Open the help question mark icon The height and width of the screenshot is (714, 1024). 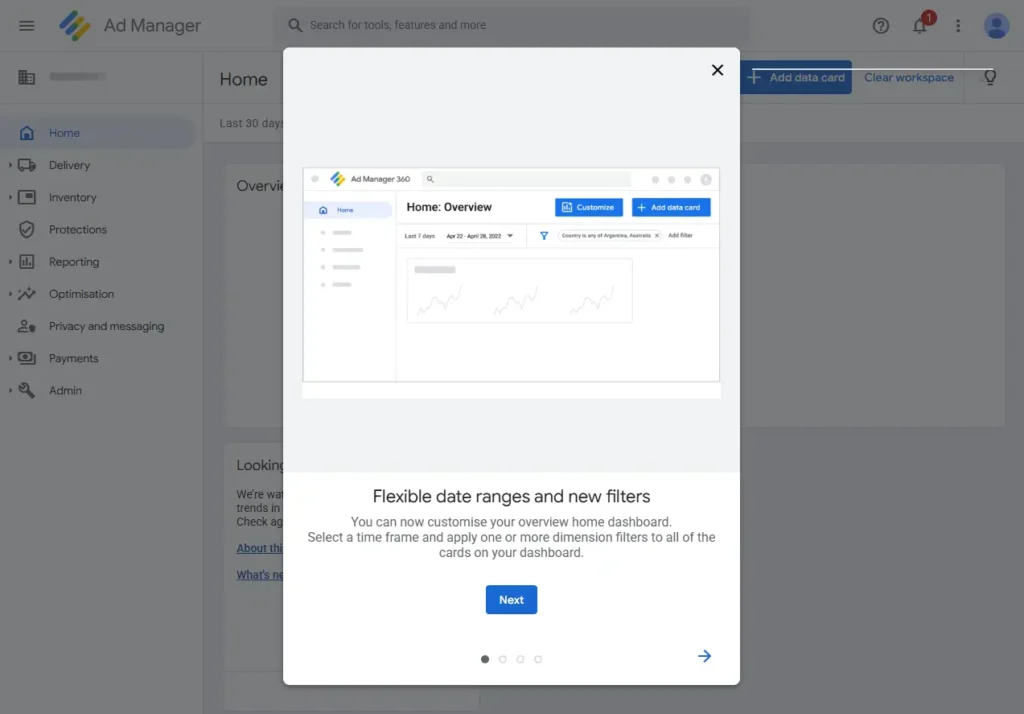pos(880,25)
